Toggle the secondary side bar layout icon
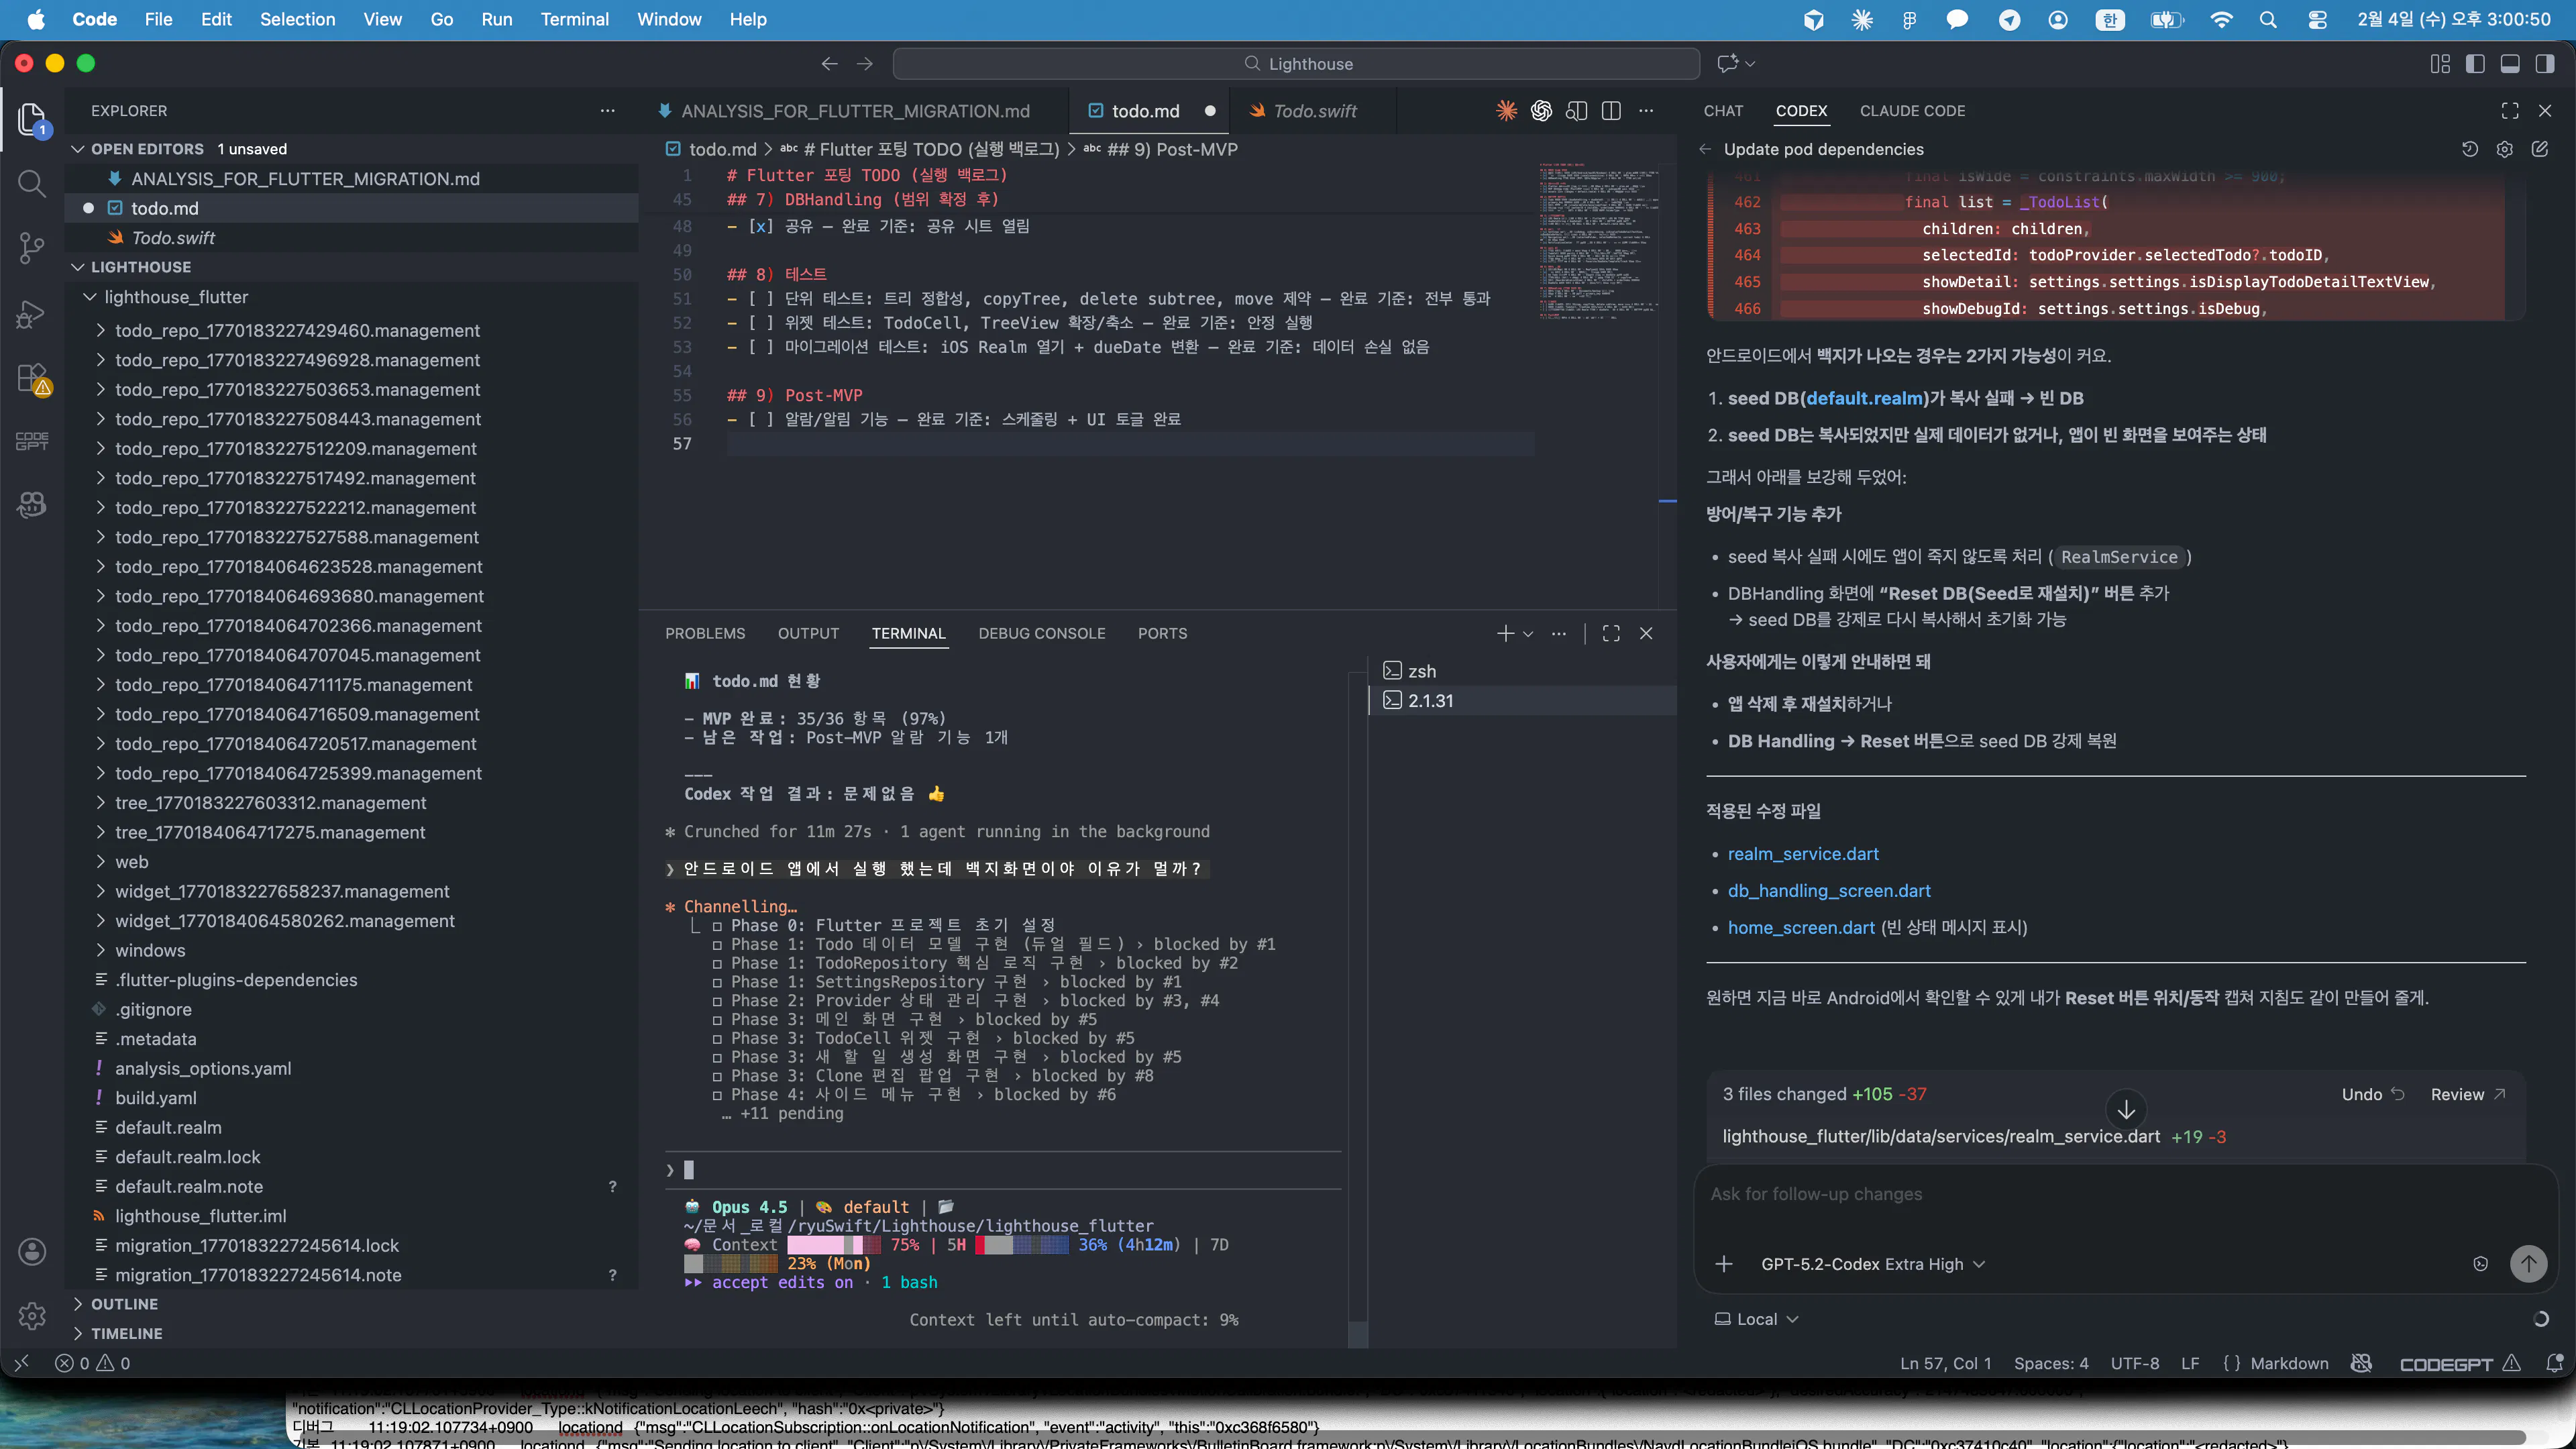Image resolution: width=2576 pixels, height=1449 pixels. [2545, 64]
